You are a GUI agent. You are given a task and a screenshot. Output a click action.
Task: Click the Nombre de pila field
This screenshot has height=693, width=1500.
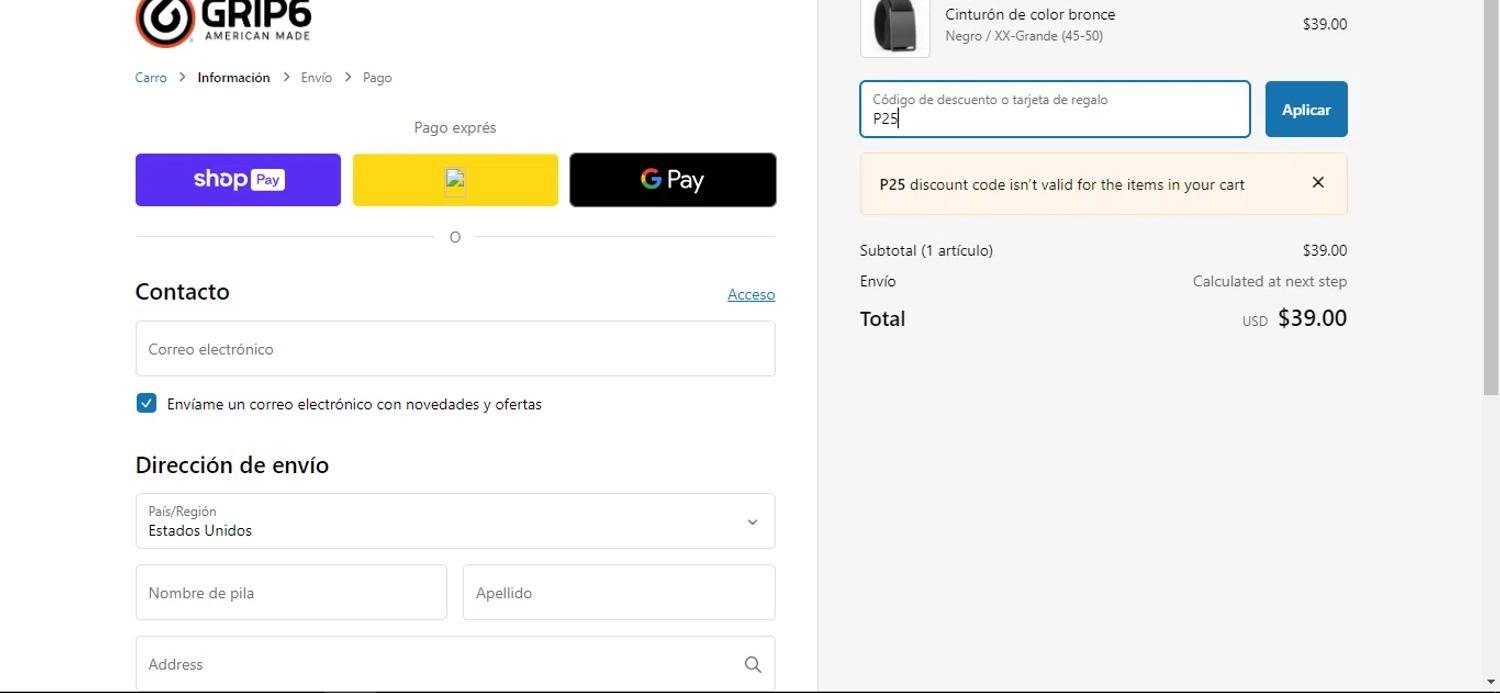(x=291, y=593)
